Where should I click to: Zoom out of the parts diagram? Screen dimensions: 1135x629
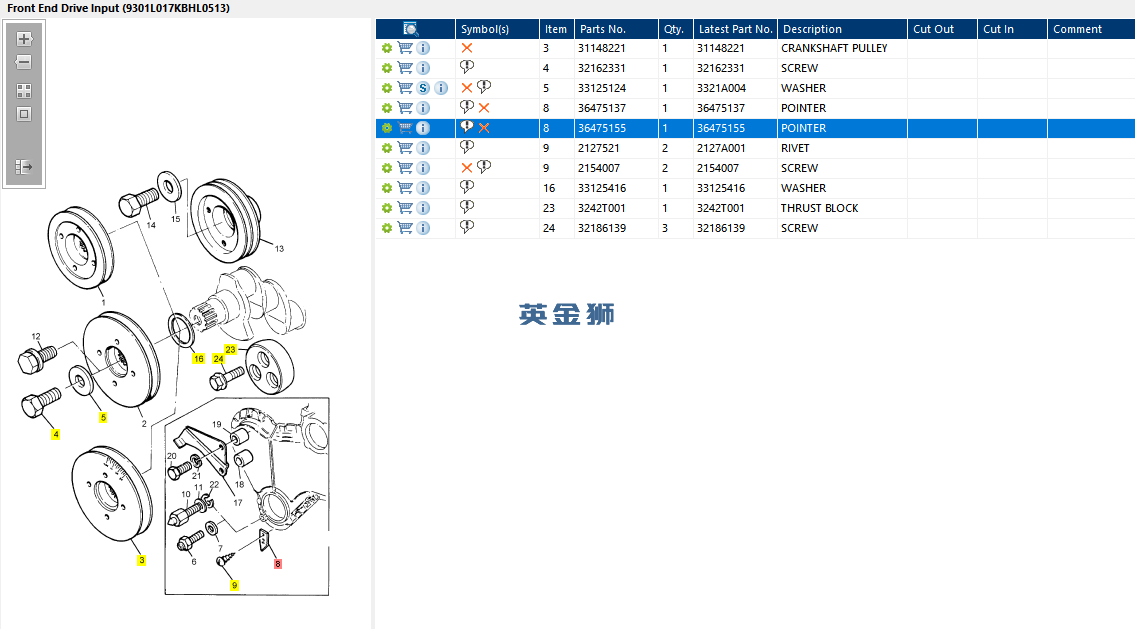[24, 62]
